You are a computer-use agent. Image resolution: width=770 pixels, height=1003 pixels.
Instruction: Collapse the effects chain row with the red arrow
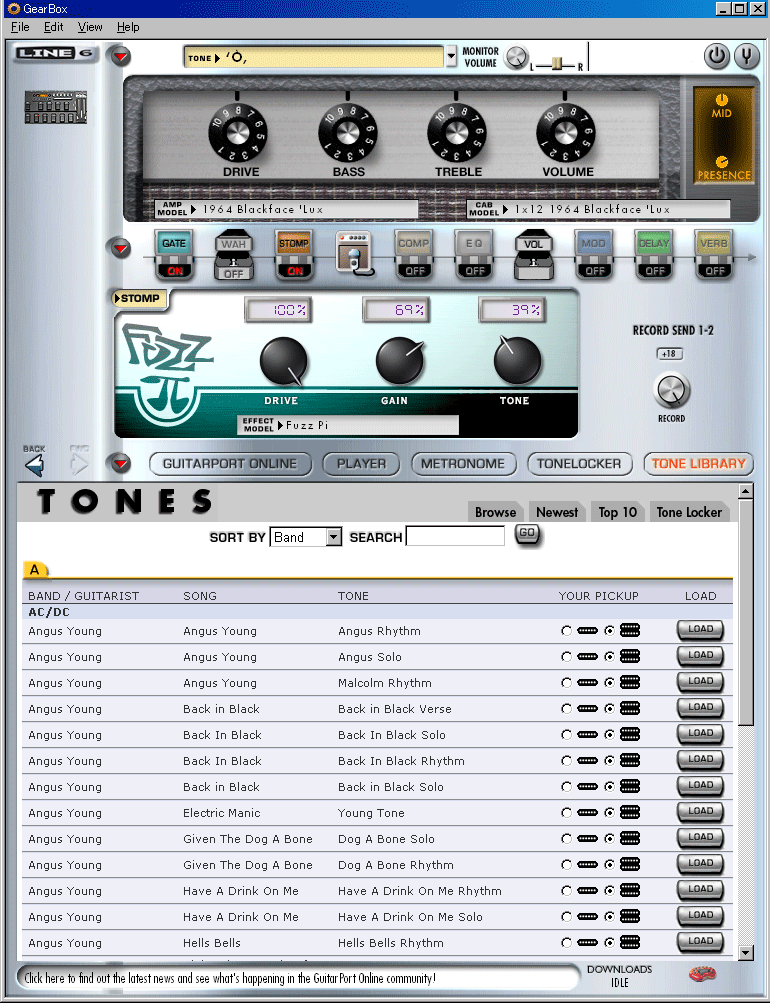click(120, 248)
